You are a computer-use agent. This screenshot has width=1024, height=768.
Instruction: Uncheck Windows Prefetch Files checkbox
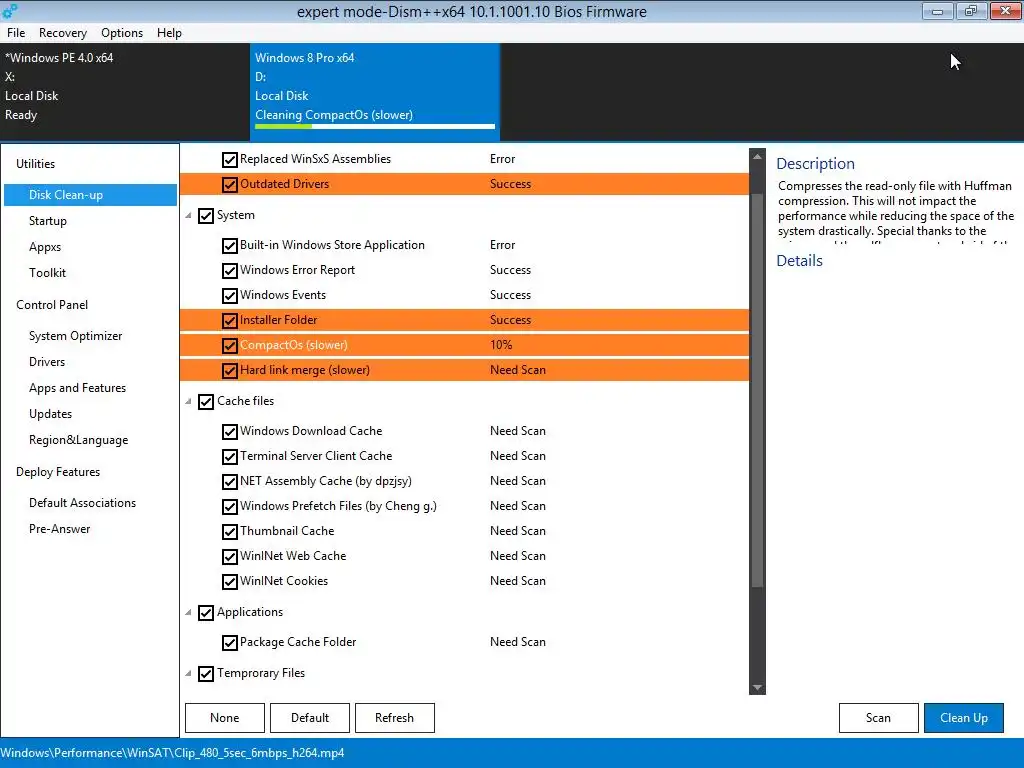click(229, 506)
